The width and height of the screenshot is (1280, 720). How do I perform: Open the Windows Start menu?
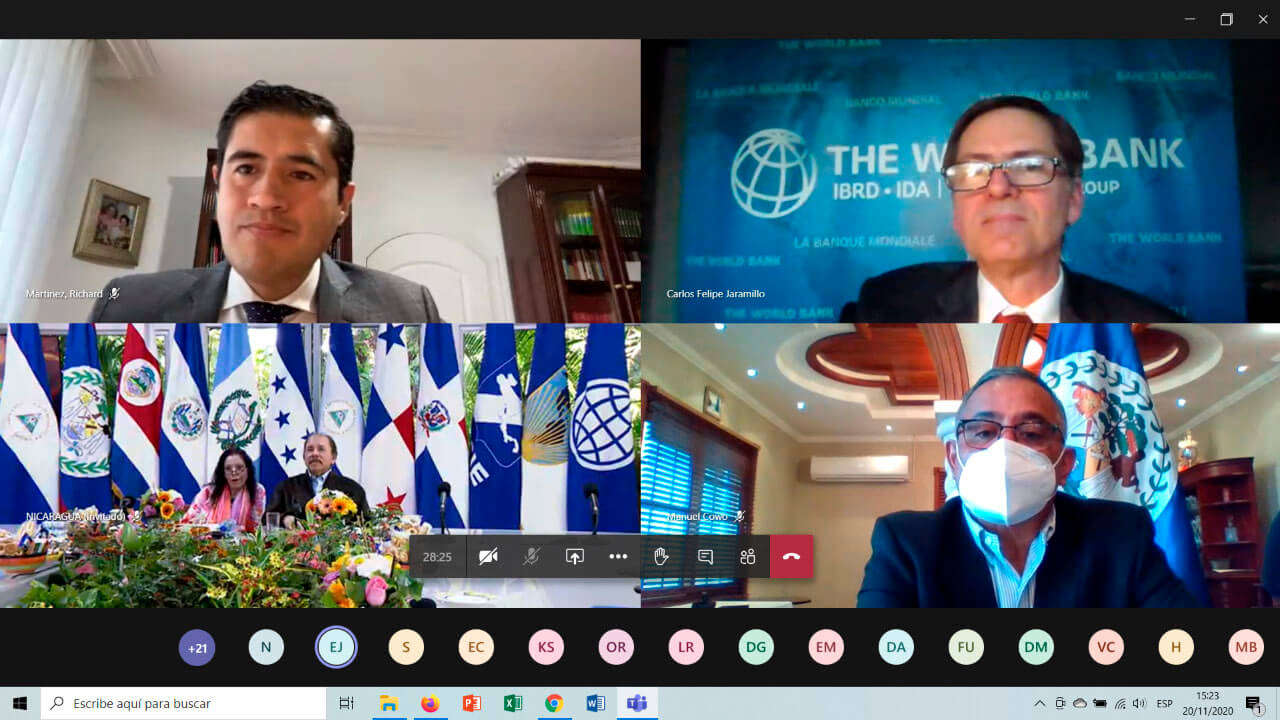(x=20, y=704)
